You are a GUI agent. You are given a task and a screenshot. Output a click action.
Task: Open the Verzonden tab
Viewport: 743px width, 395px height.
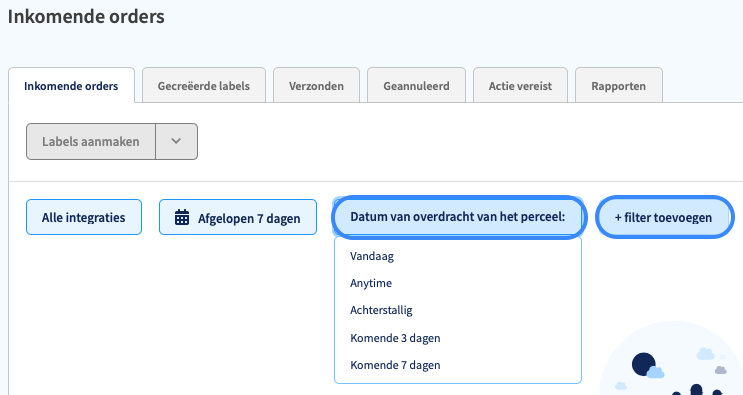(316, 86)
